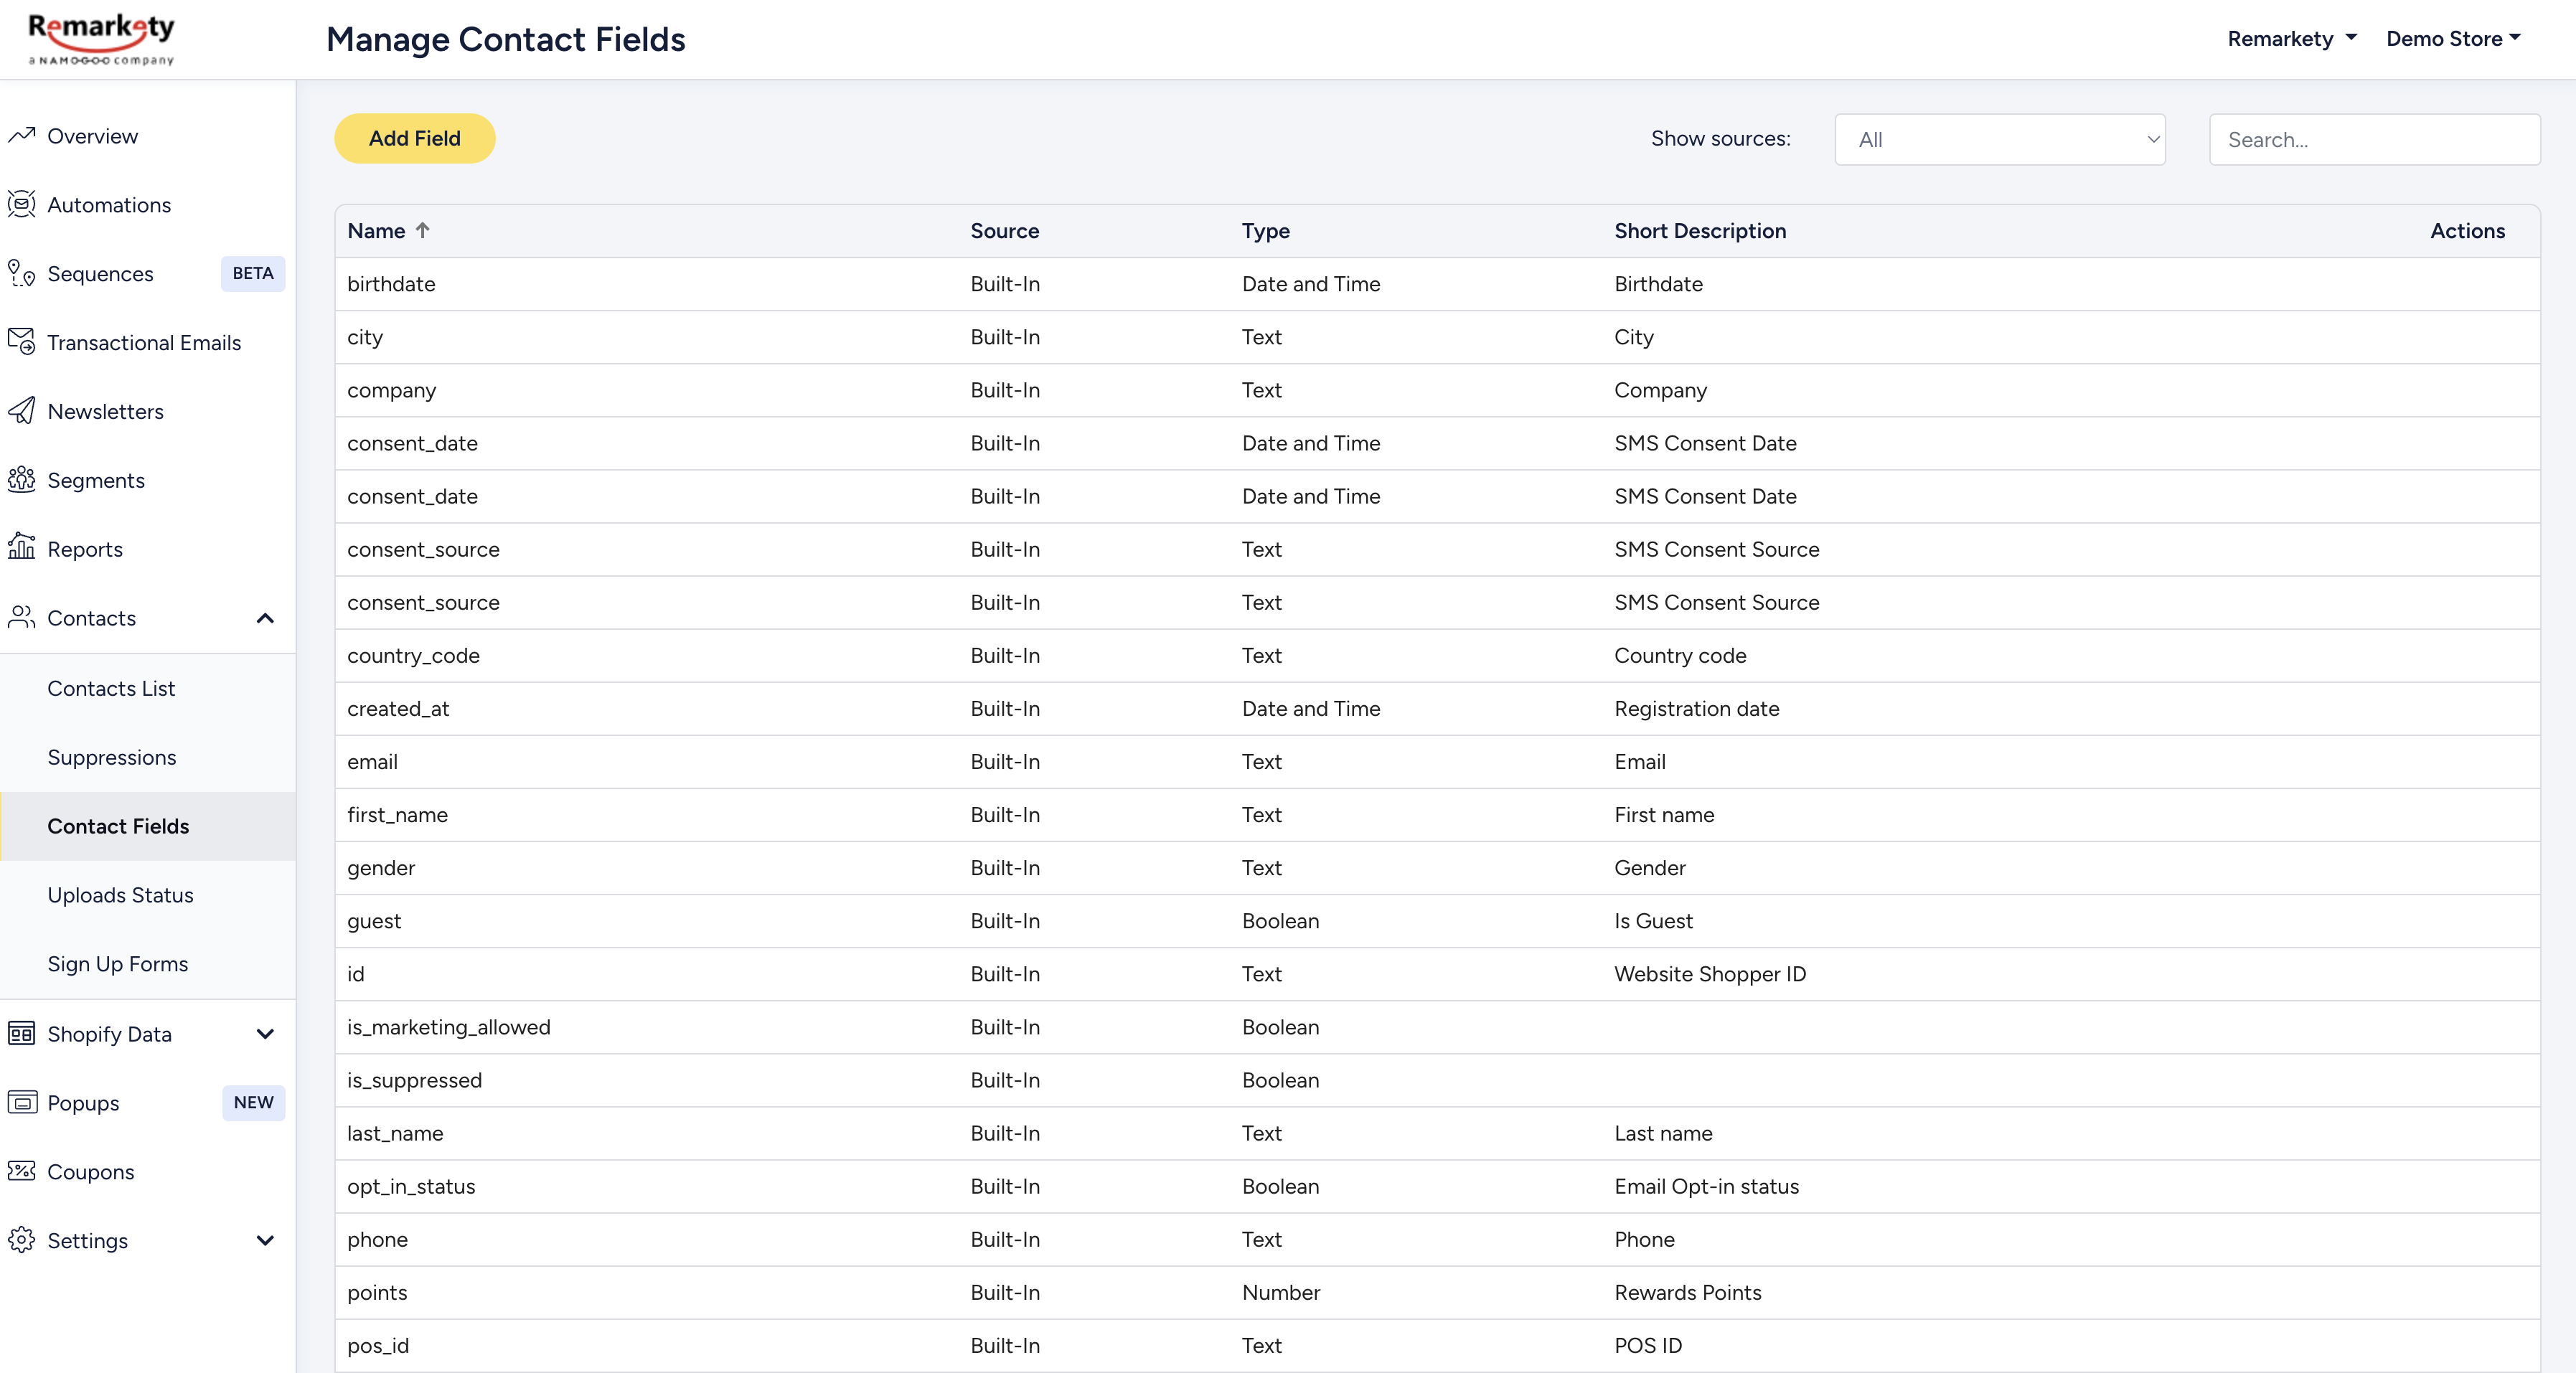Click the phone field name
The width and height of the screenshot is (2576, 1373).
377,1239
